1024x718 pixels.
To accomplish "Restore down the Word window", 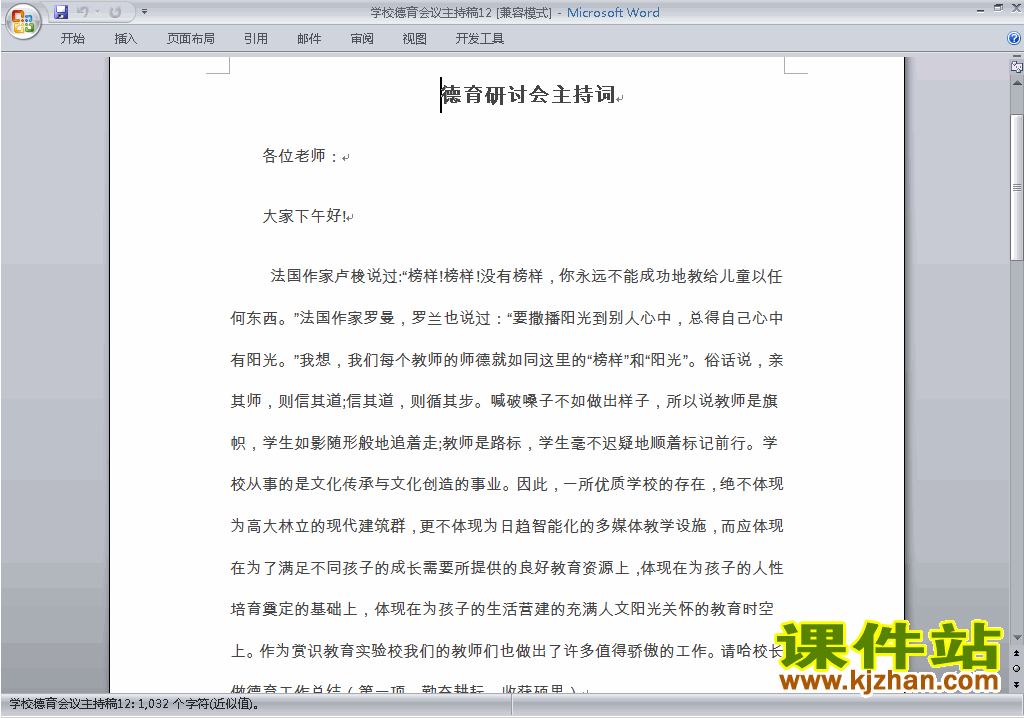I will point(998,9).
